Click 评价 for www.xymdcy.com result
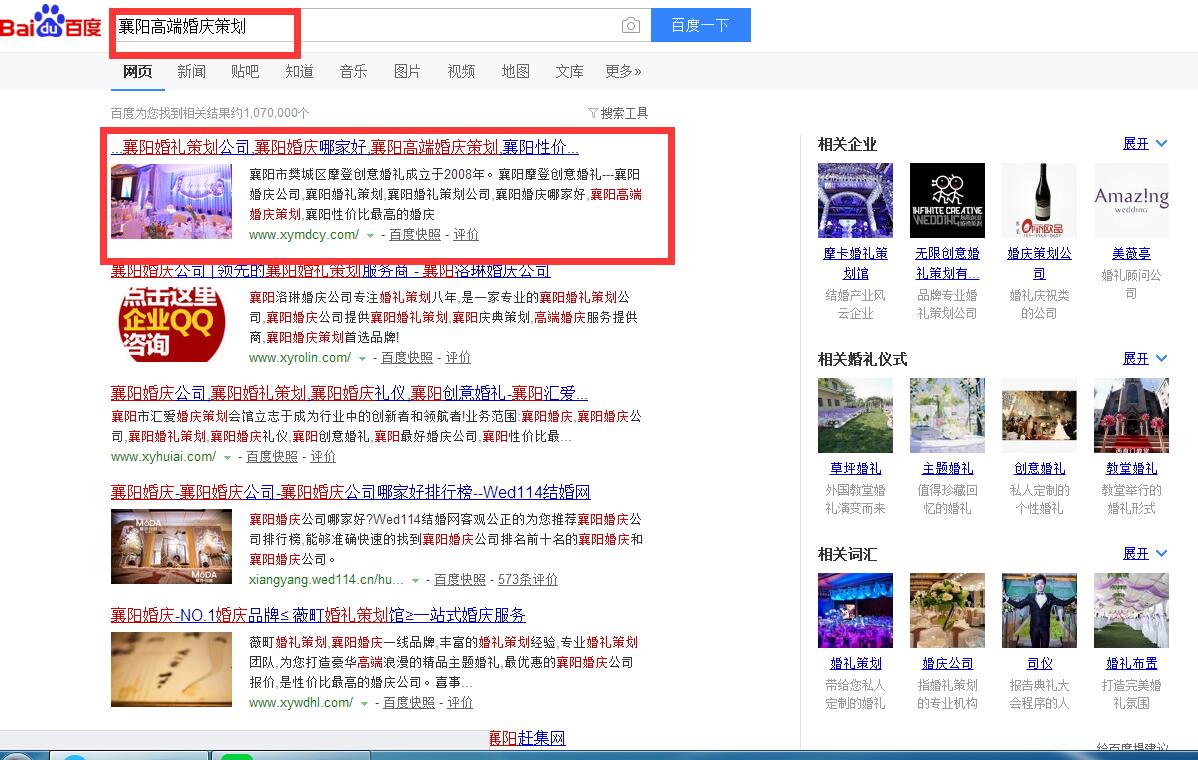This screenshot has width=1198, height=760. (466, 234)
